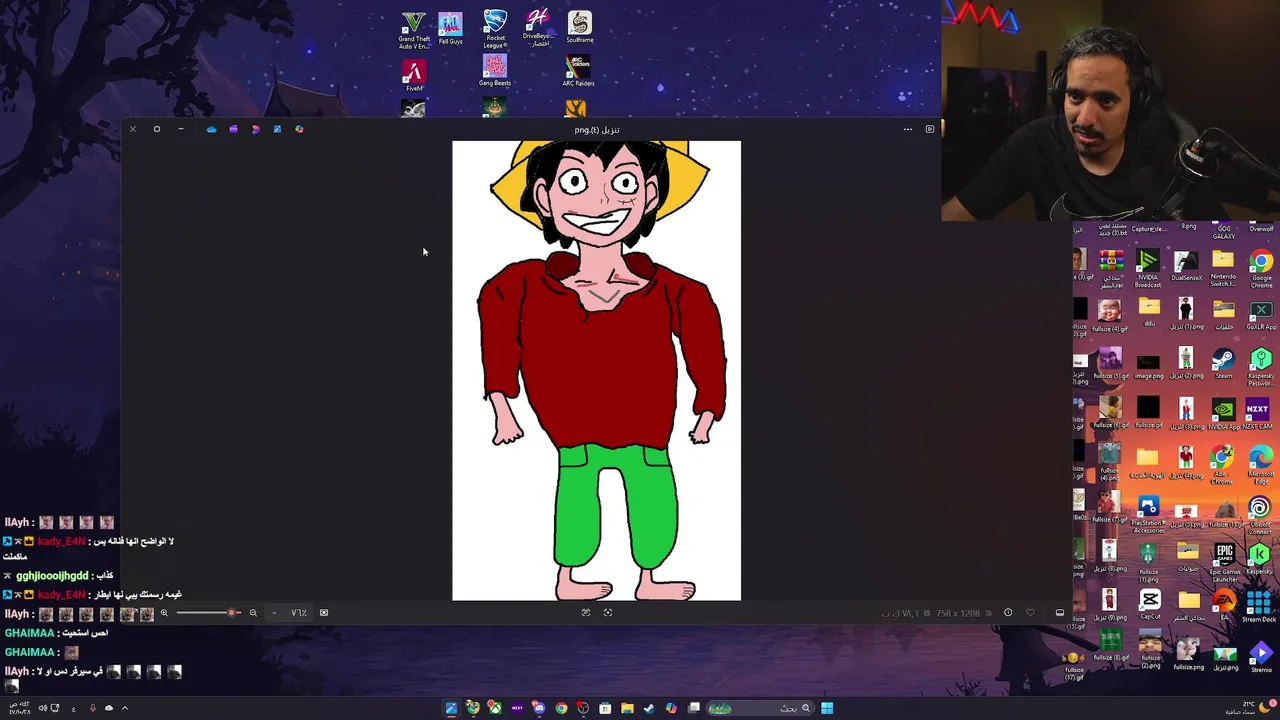Open Soulframe desktop shortcut
Image resolution: width=1280 pixels, height=720 pixels.
point(580,27)
